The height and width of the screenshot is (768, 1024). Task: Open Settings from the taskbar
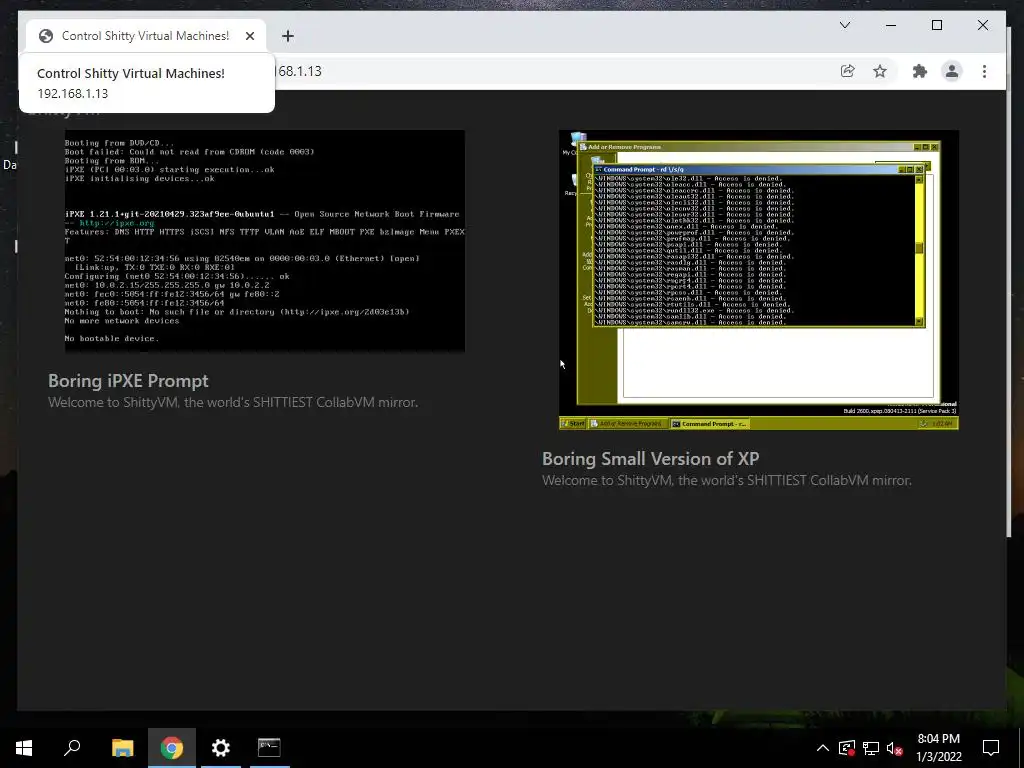tap(221, 748)
